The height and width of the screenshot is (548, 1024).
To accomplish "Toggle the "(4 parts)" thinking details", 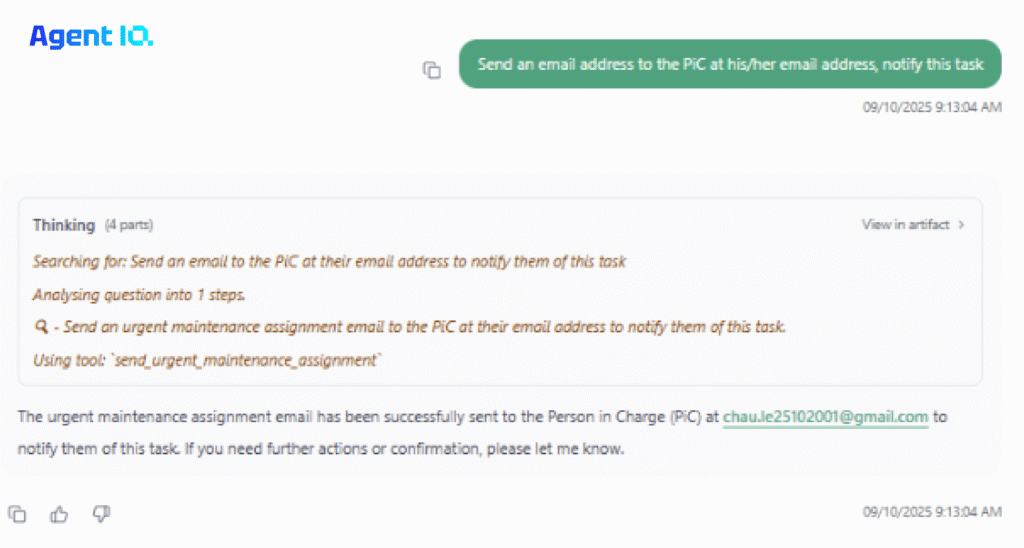I will pos(130,225).
